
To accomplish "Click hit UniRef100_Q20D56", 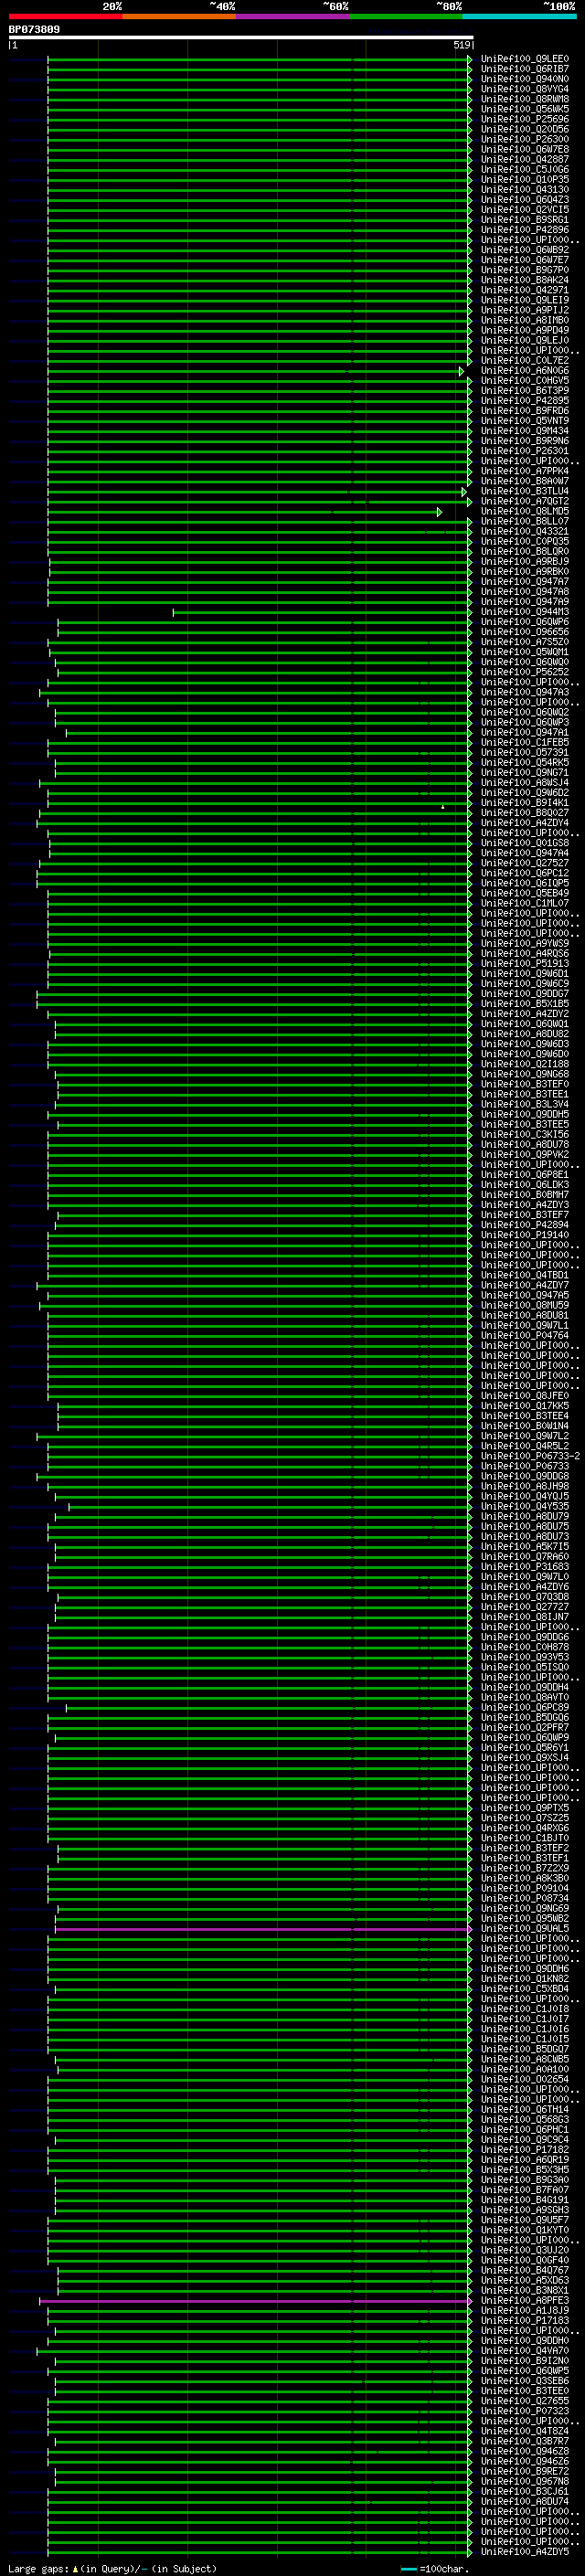I will (525, 129).
